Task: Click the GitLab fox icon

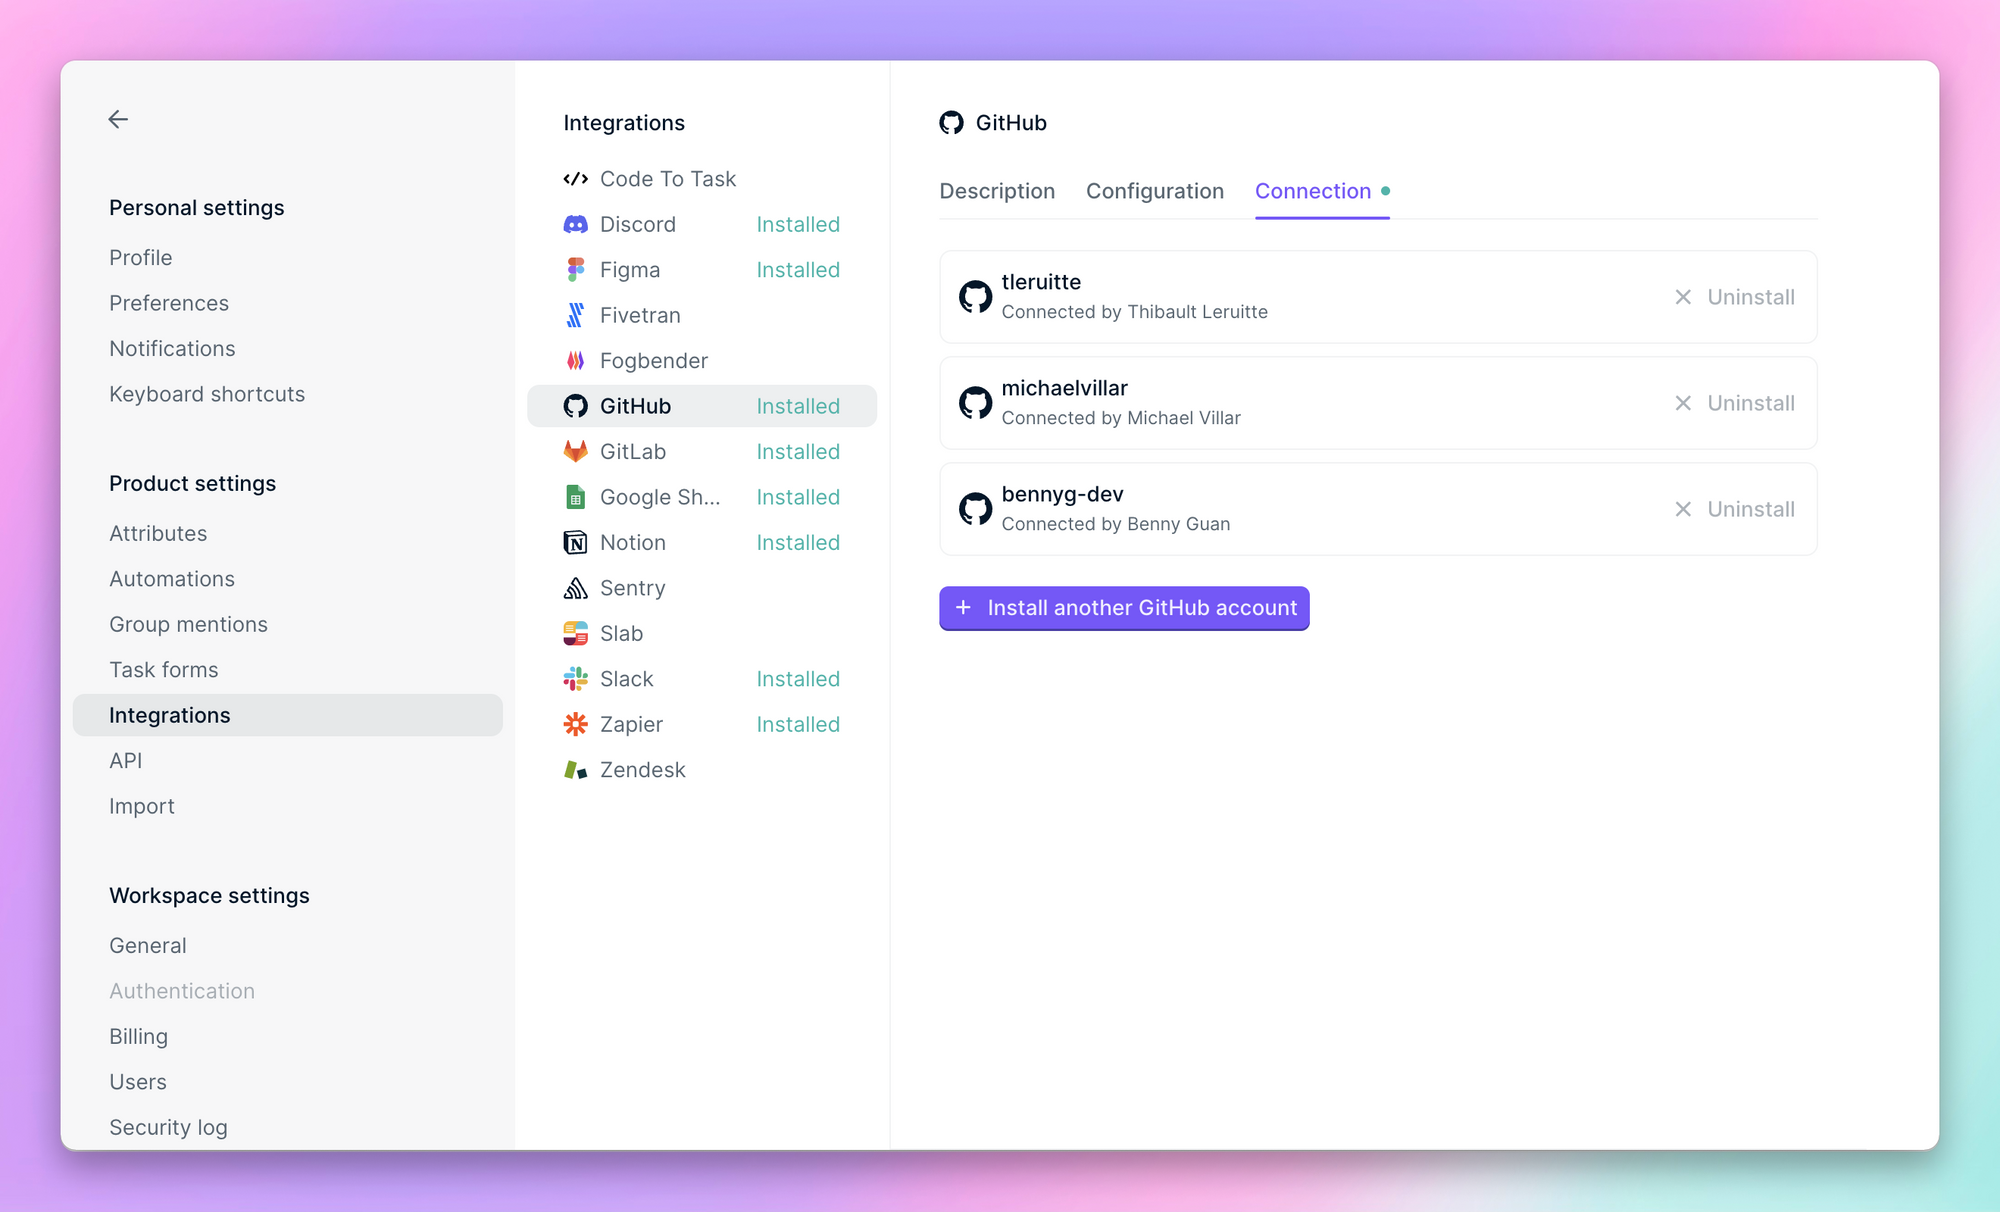Action: click(575, 452)
